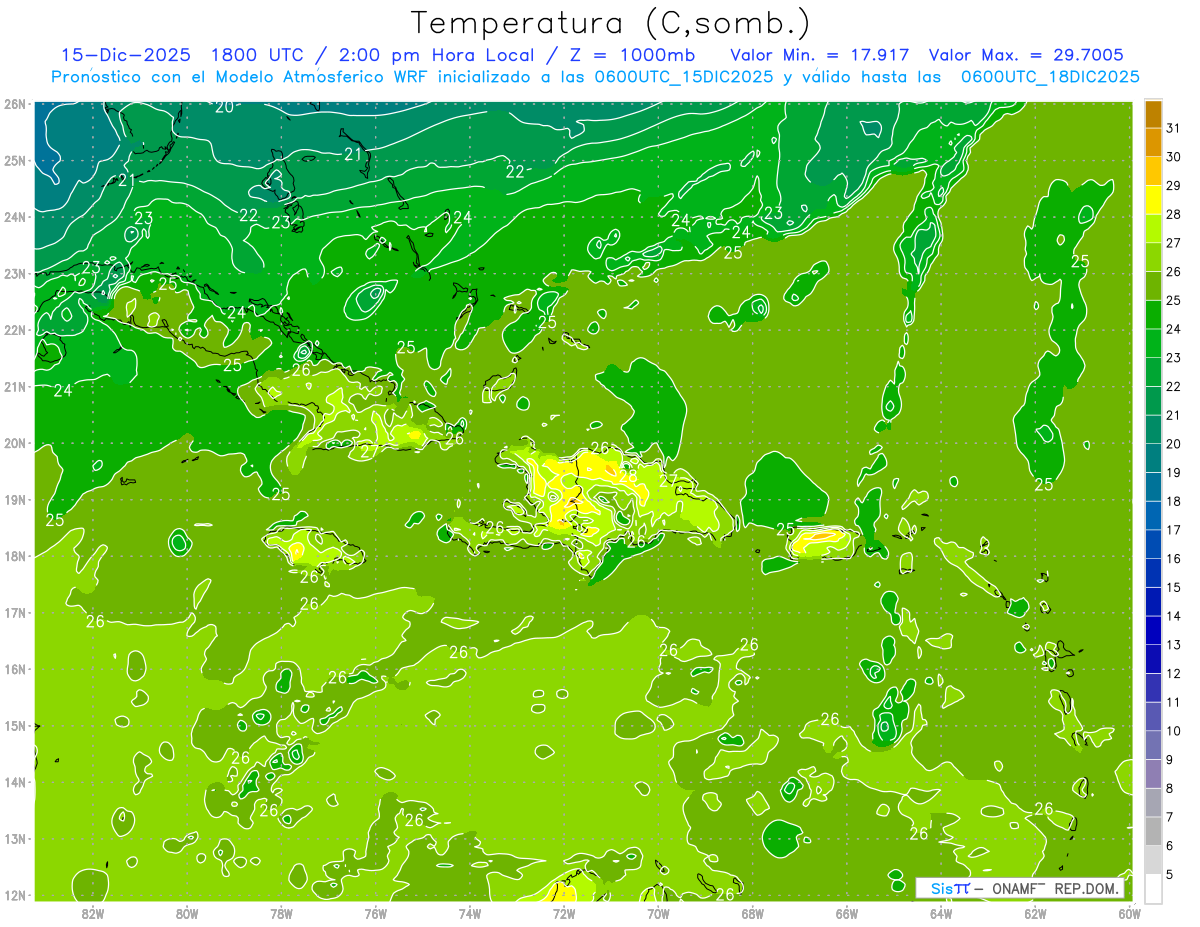Click the 21N latitude axis label
Image resolution: width=1200 pixels, height=927 pixels.
[15, 386]
